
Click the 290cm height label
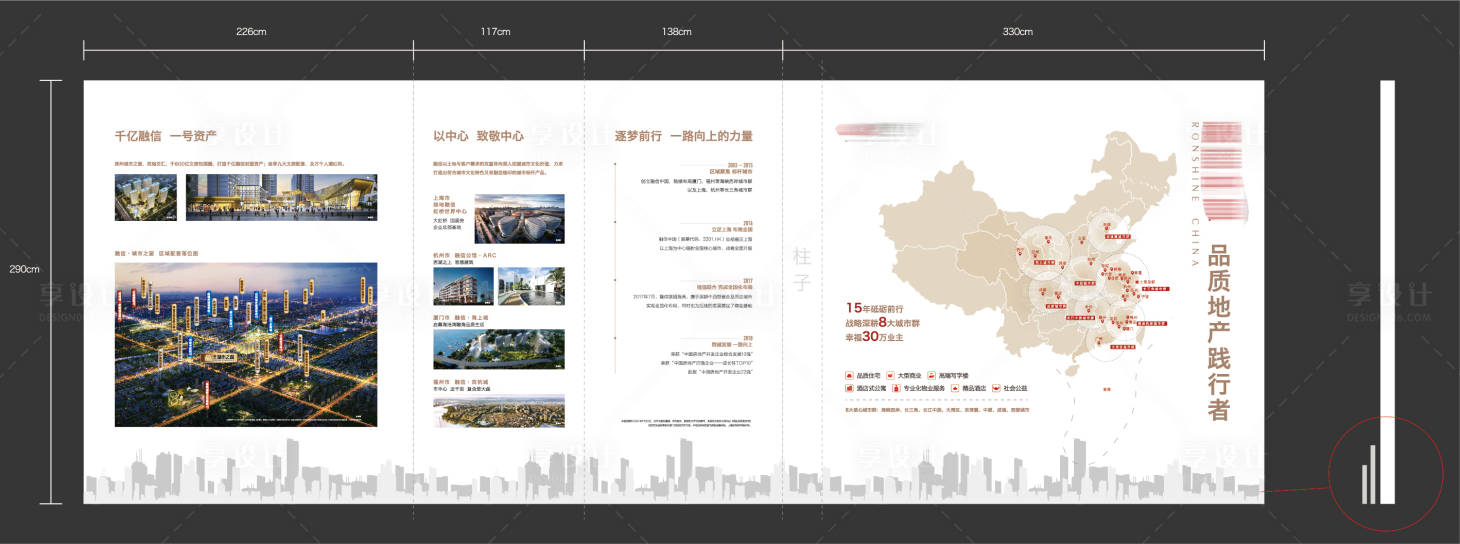[x=24, y=269]
